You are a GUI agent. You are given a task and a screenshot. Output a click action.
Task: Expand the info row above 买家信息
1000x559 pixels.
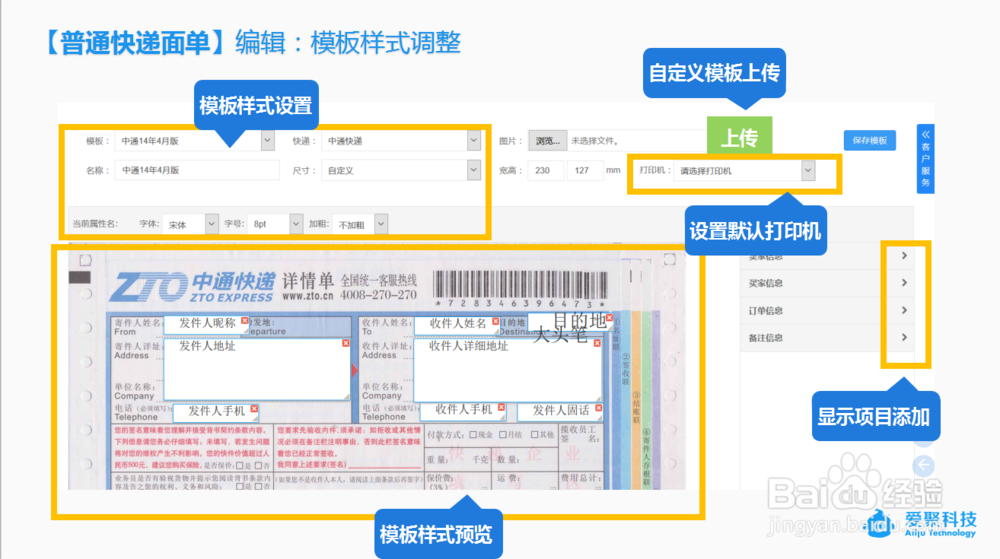(x=827, y=256)
